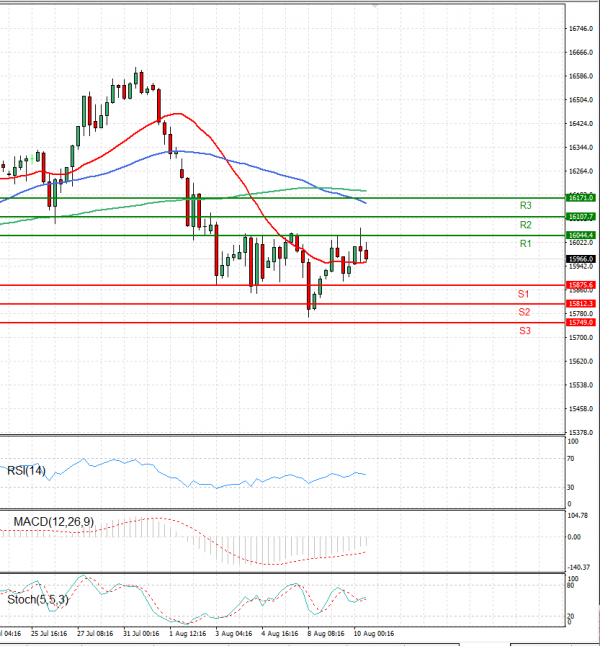Click the 15812.3 red price tag
The image size is (600, 646).
581,304
